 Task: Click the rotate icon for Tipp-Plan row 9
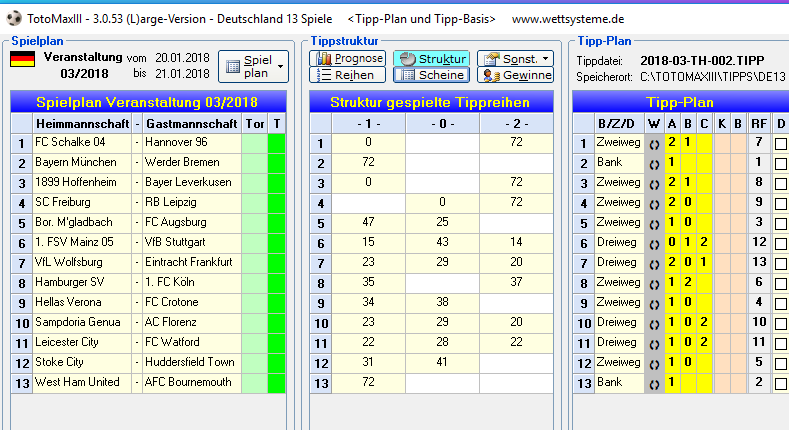pyautogui.click(x=654, y=304)
